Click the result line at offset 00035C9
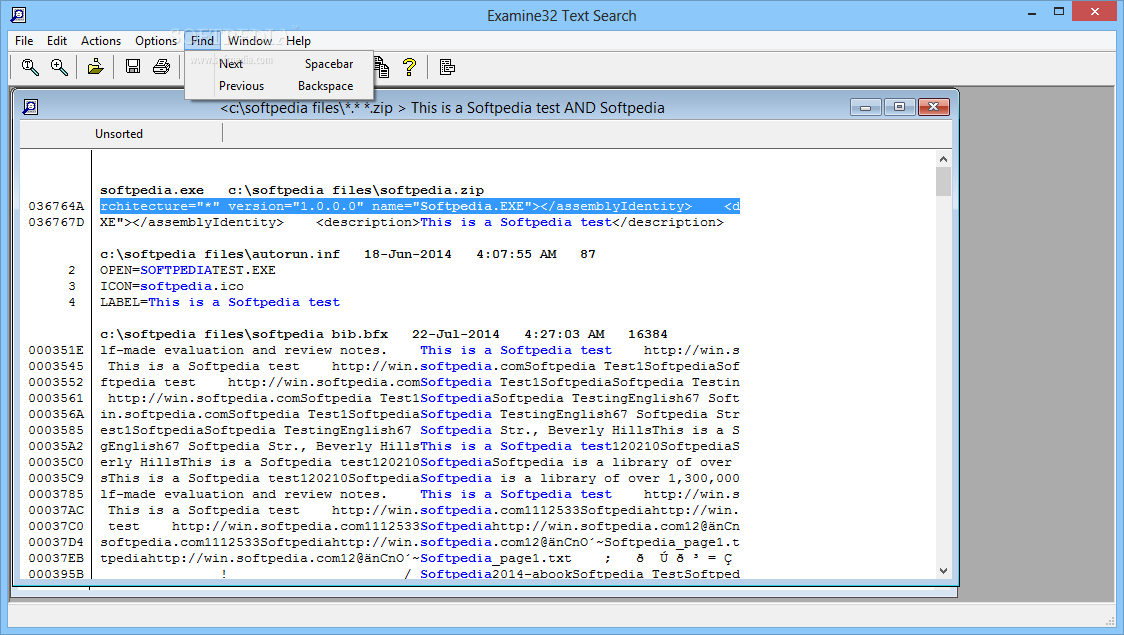The height and width of the screenshot is (635, 1124). (419, 478)
